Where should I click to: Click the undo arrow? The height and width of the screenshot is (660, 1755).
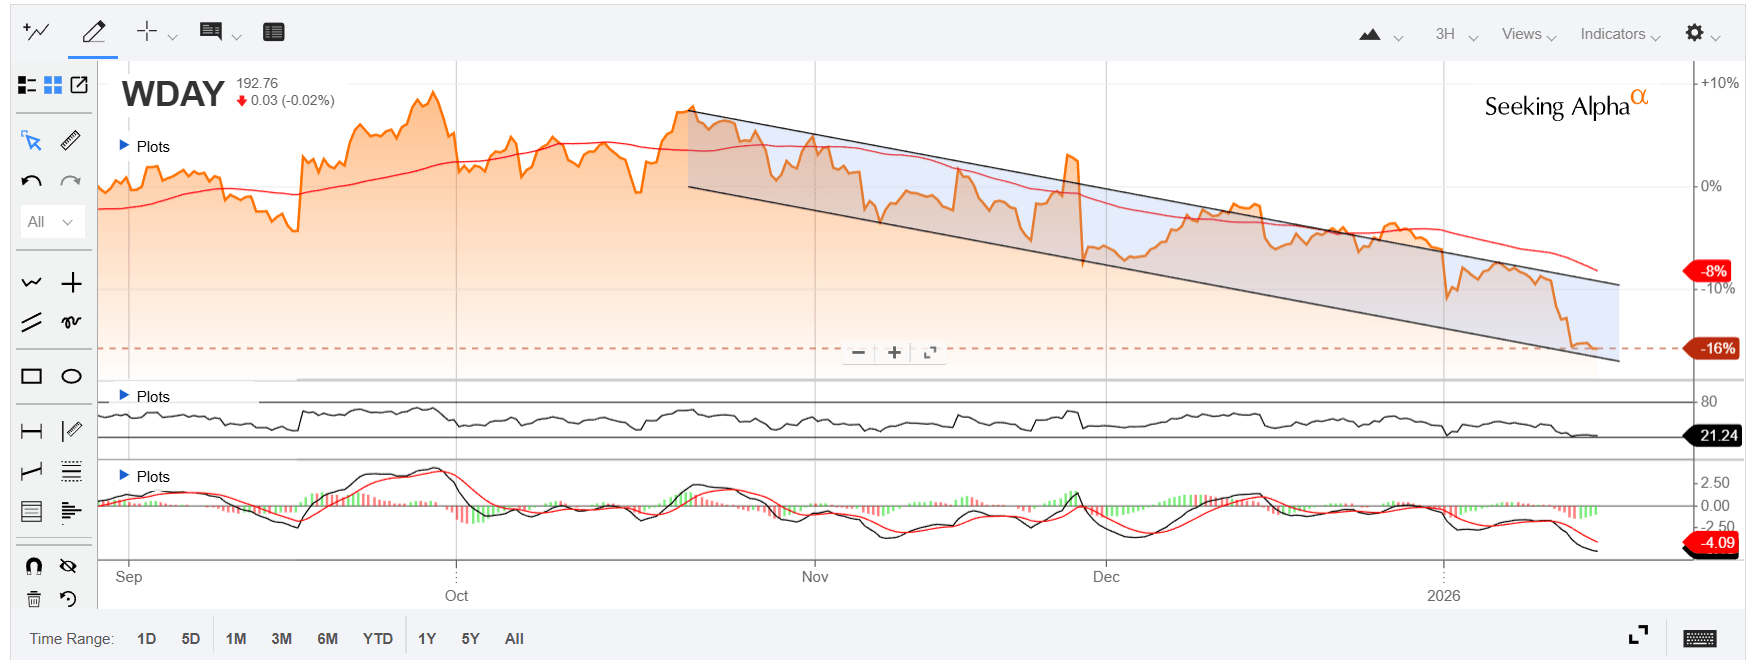click(x=32, y=181)
